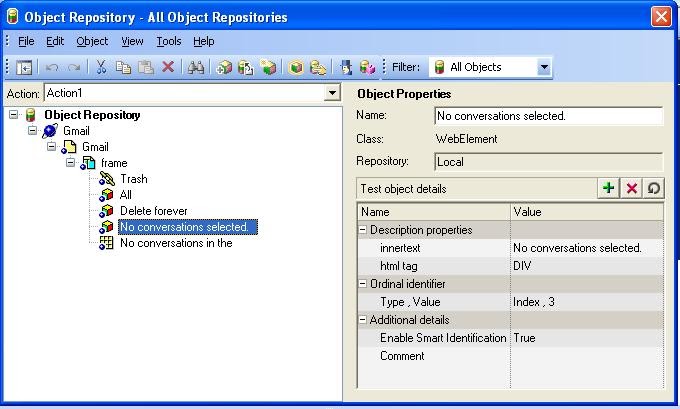680x409 pixels.
Task: Click the Trash link icon in tree
Action: coord(107,179)
